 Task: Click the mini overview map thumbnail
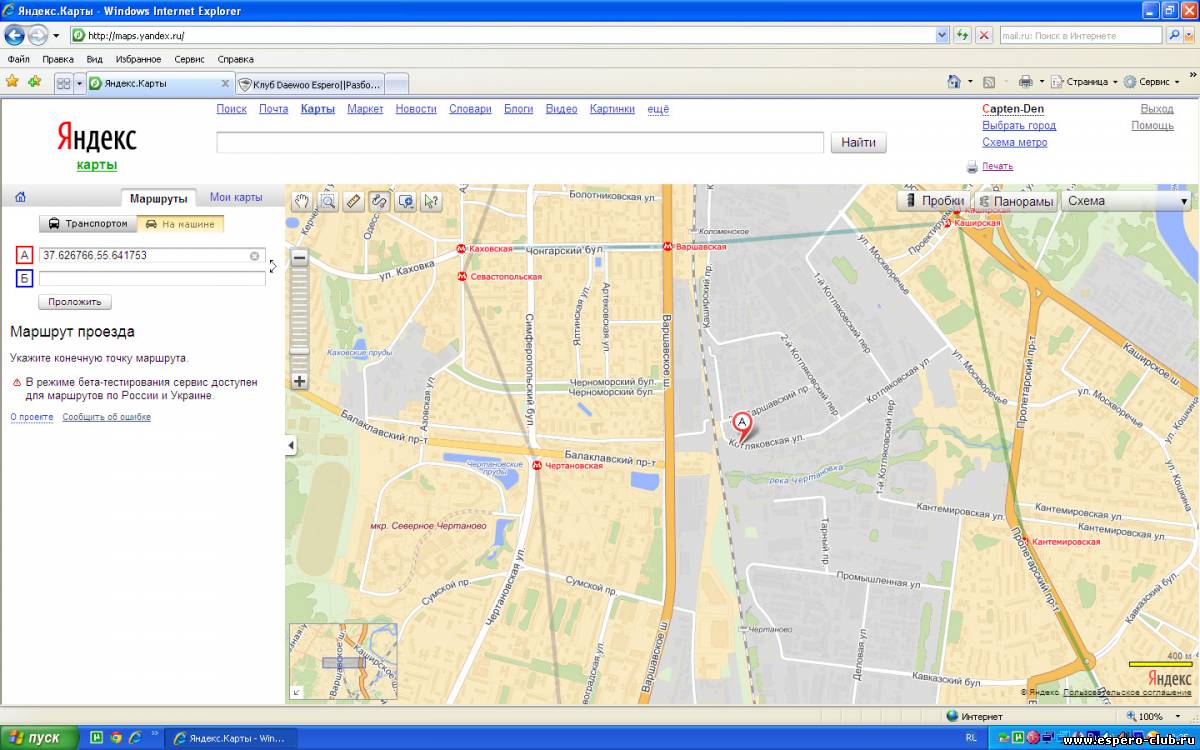point(343,662)
